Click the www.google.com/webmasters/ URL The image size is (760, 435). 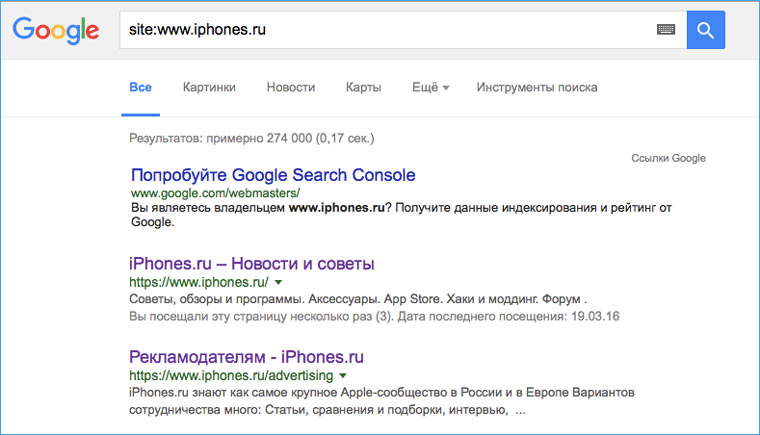click(215, 192)
